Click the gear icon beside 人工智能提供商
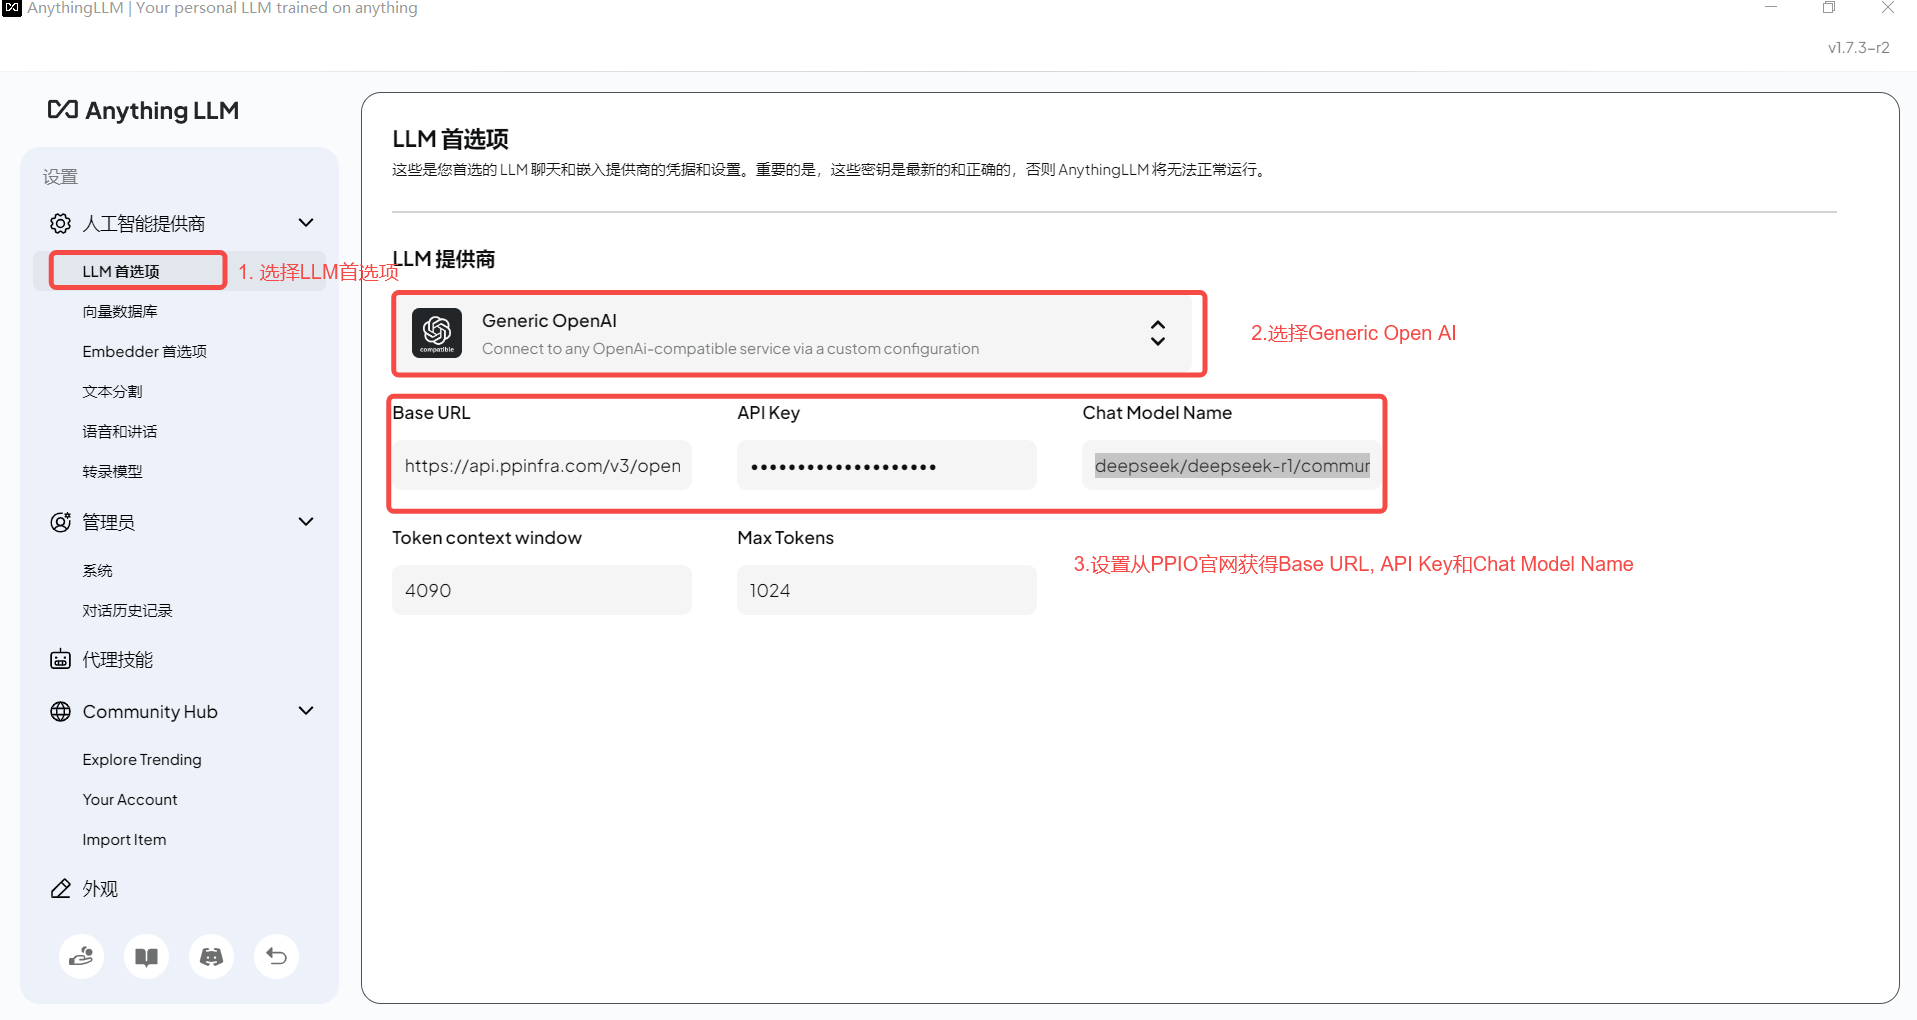The width and height of the screenshot is (1917, 1020). pyautogui.click(x=60, y=223)
